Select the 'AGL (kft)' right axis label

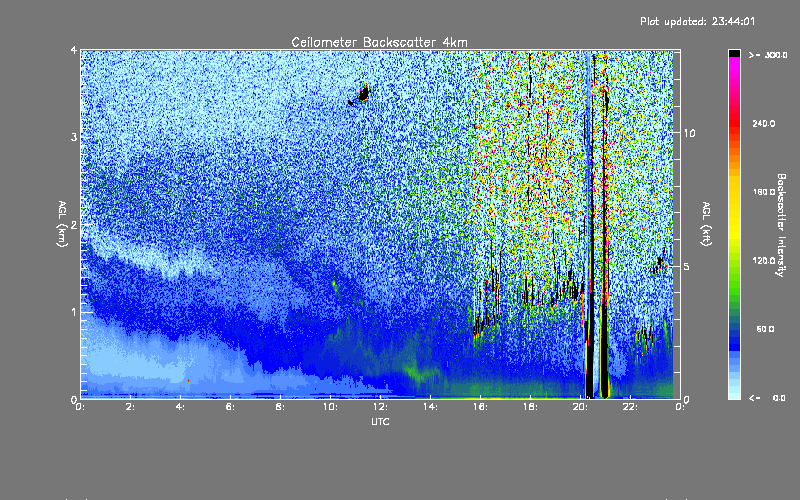pos(706,224)
